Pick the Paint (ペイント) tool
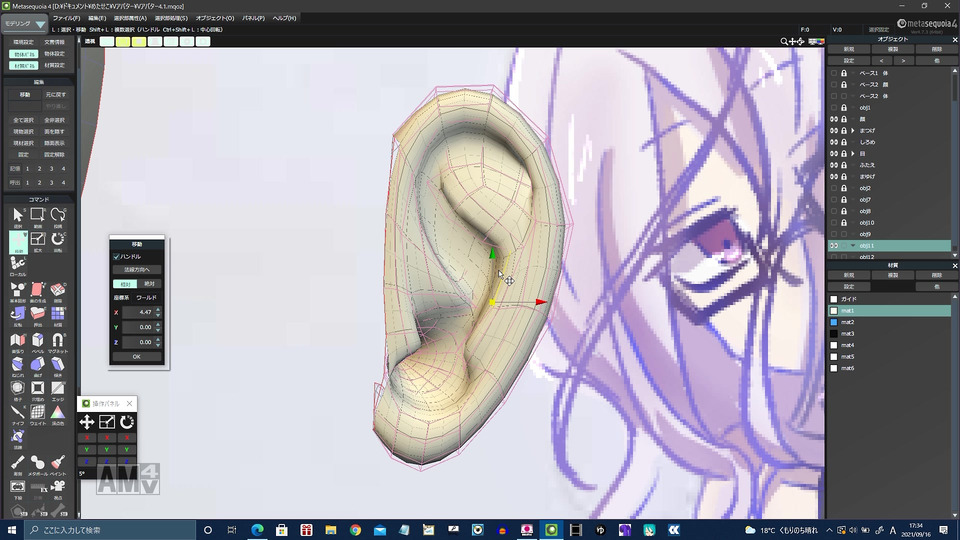The image size is (960, 540). coord(58,465)
